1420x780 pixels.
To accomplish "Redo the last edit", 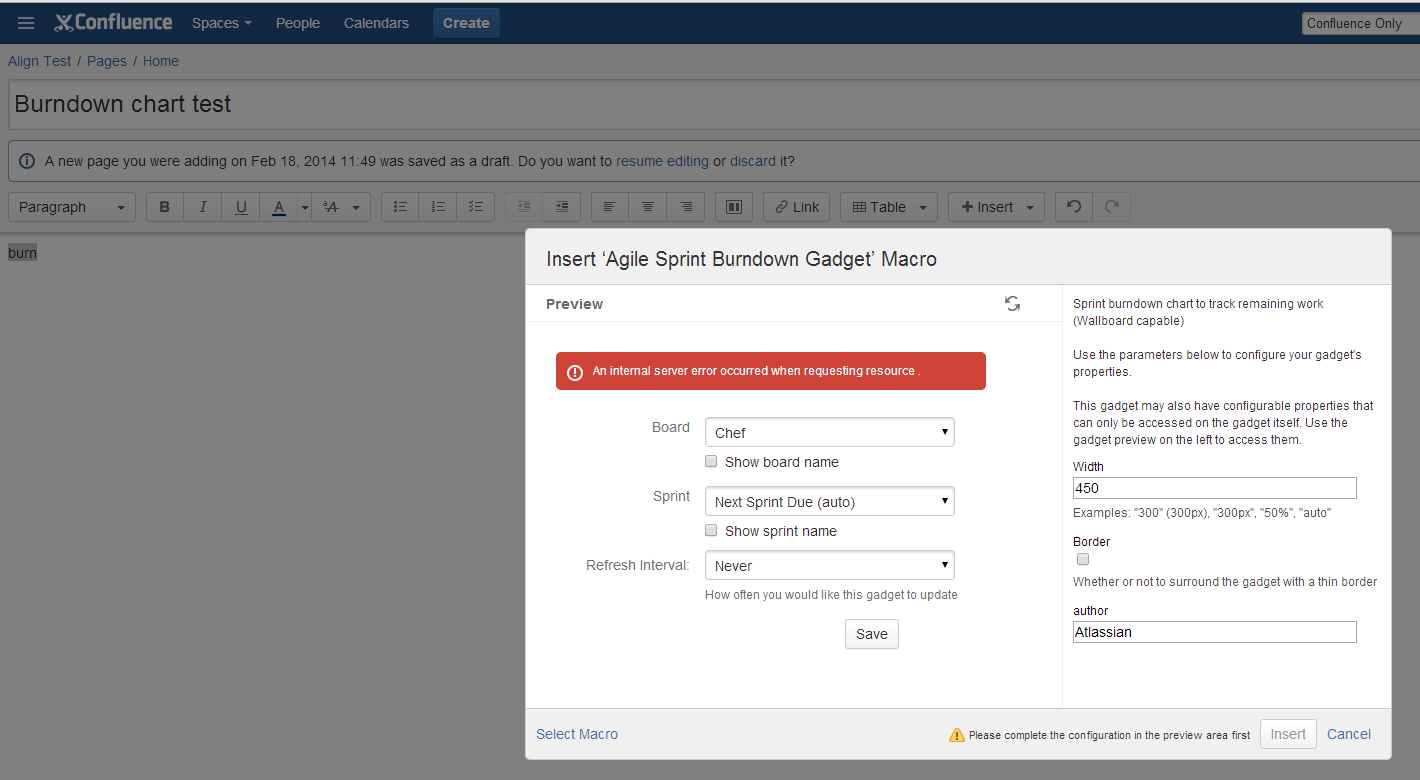I will [1112, 207].
